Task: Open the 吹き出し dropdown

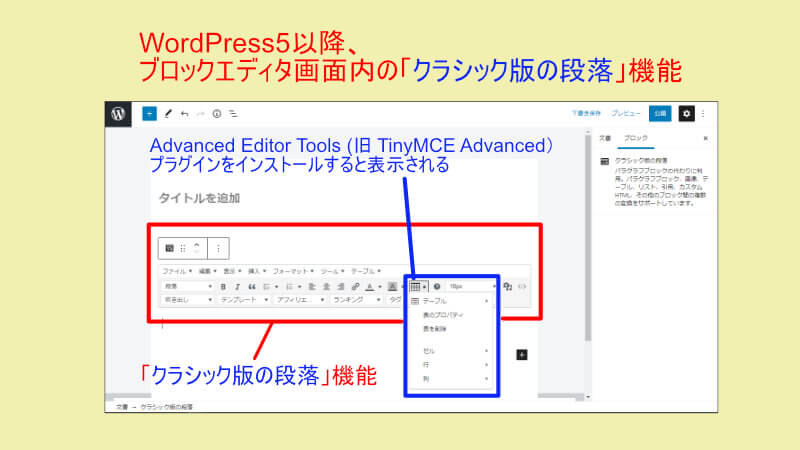Action: click(x=188, y=300)
